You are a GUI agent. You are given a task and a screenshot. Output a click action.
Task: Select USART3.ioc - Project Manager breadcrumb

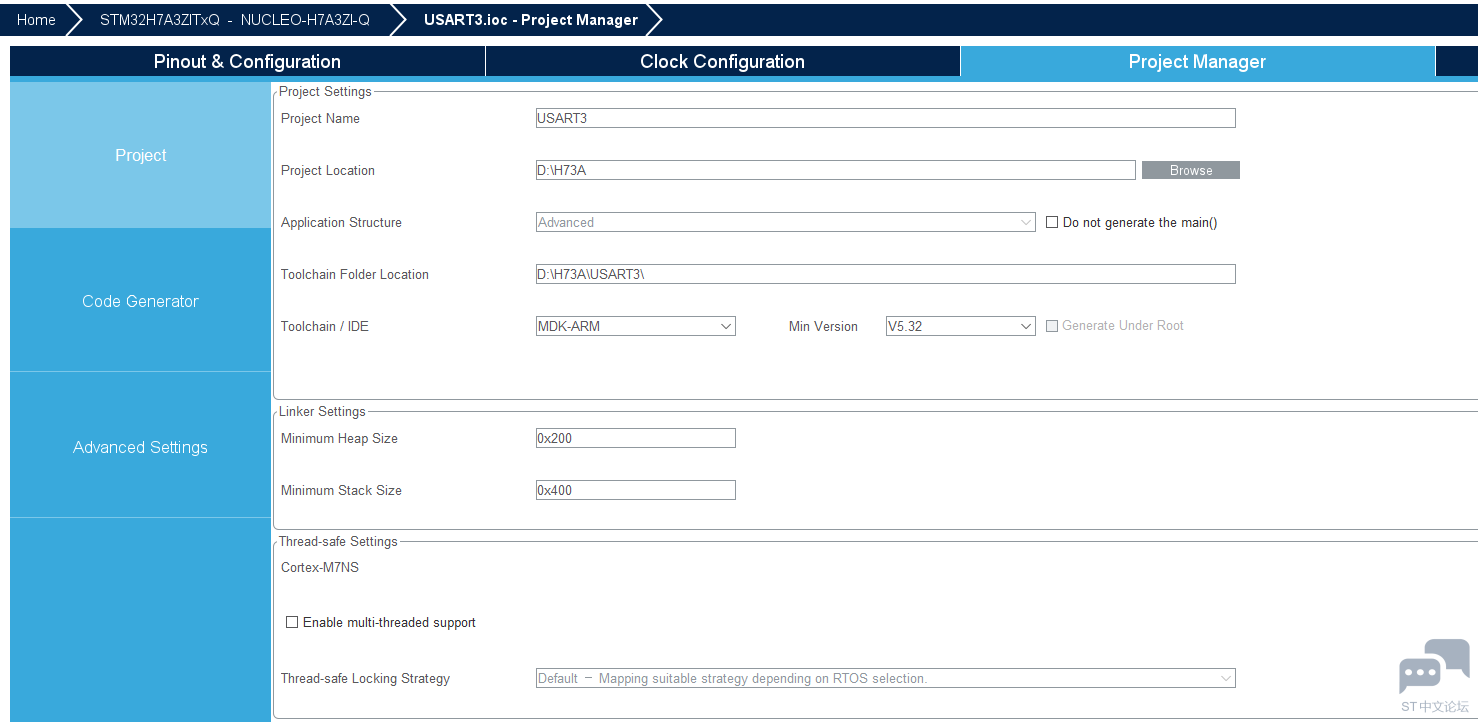[x=530, y=19]
